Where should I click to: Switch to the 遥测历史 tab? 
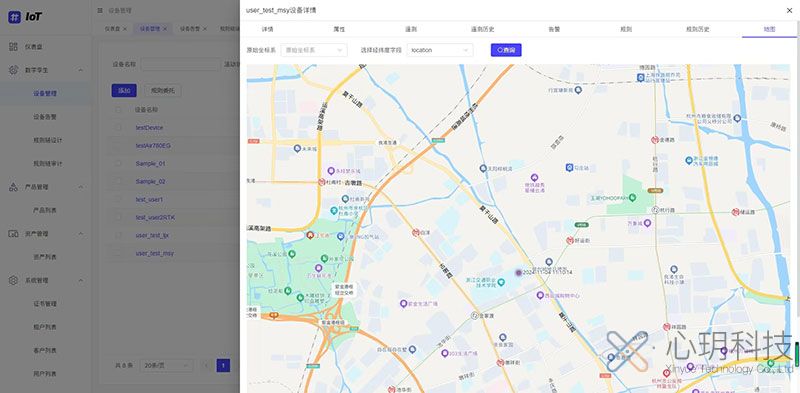(482, 29)
